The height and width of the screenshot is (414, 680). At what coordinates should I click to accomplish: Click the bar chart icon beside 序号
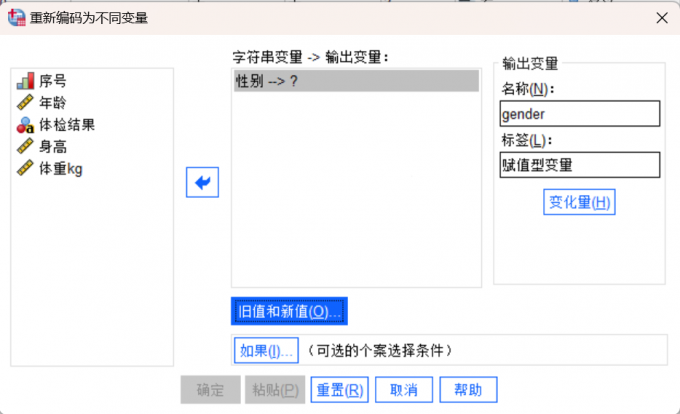25,81
